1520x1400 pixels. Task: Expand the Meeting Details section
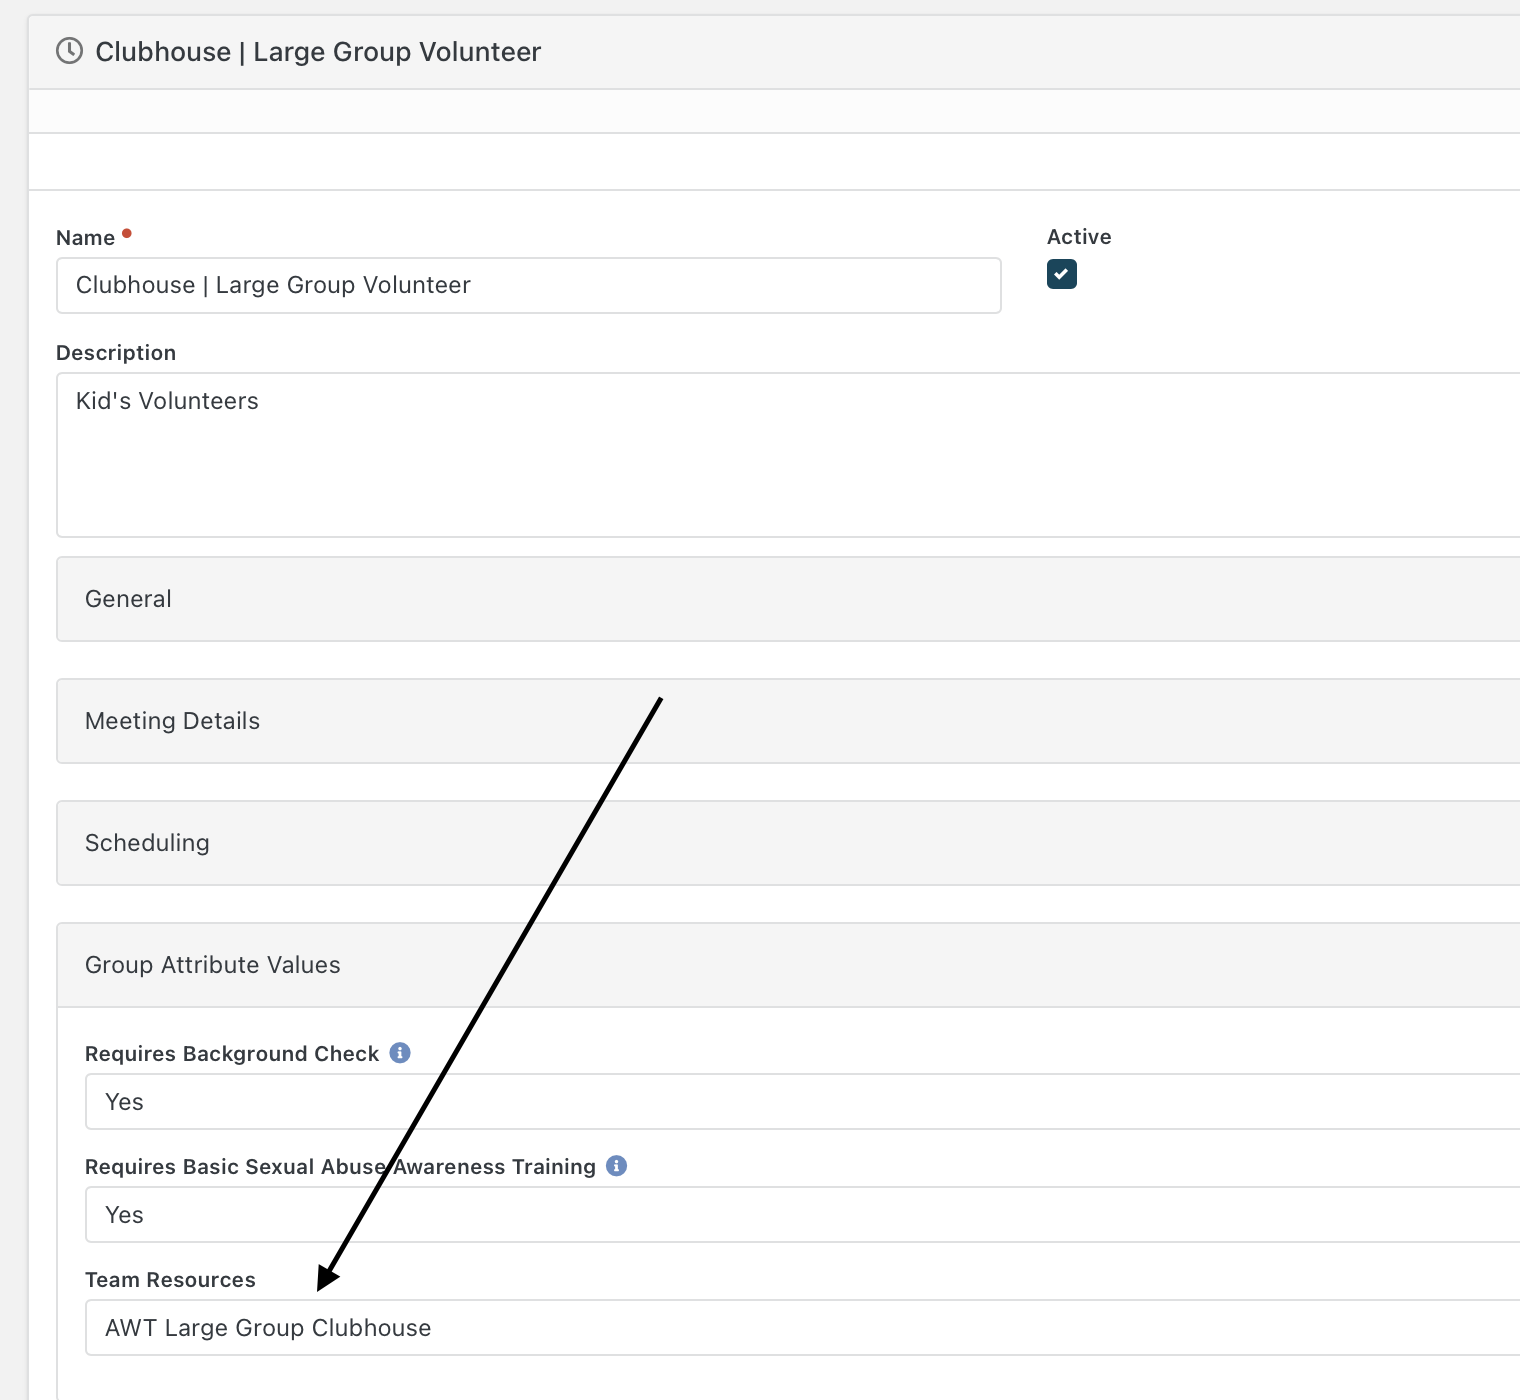pyautogui.click(x=788, y=721)
